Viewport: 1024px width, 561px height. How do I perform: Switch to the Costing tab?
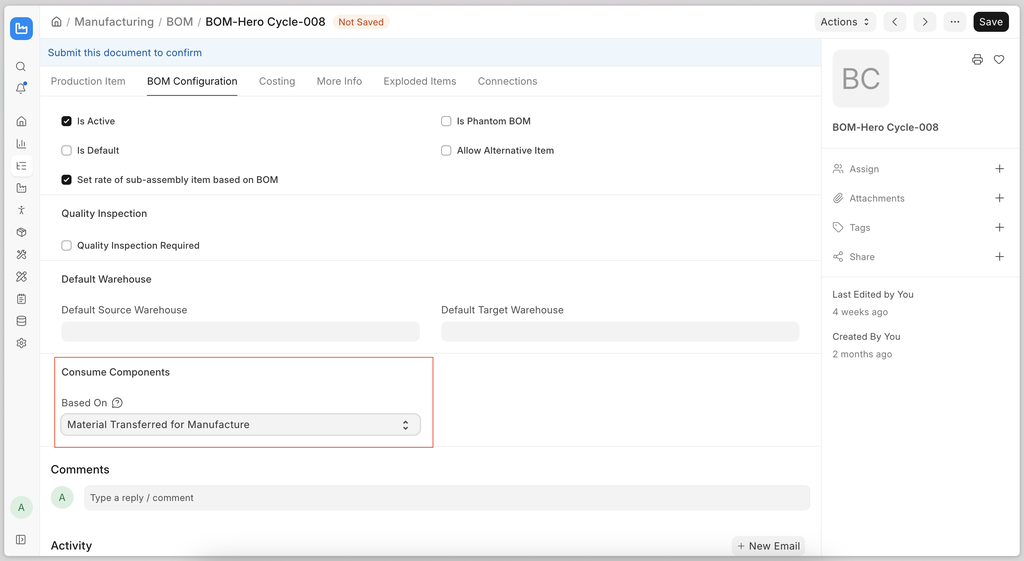coord(277,81)
